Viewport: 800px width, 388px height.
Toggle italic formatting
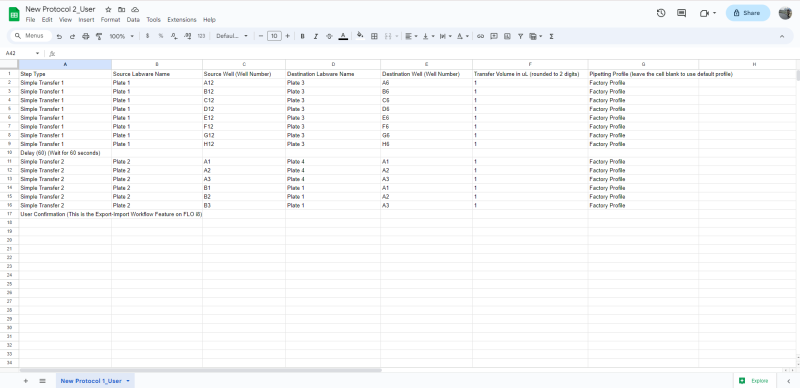[x=316, y=36]
